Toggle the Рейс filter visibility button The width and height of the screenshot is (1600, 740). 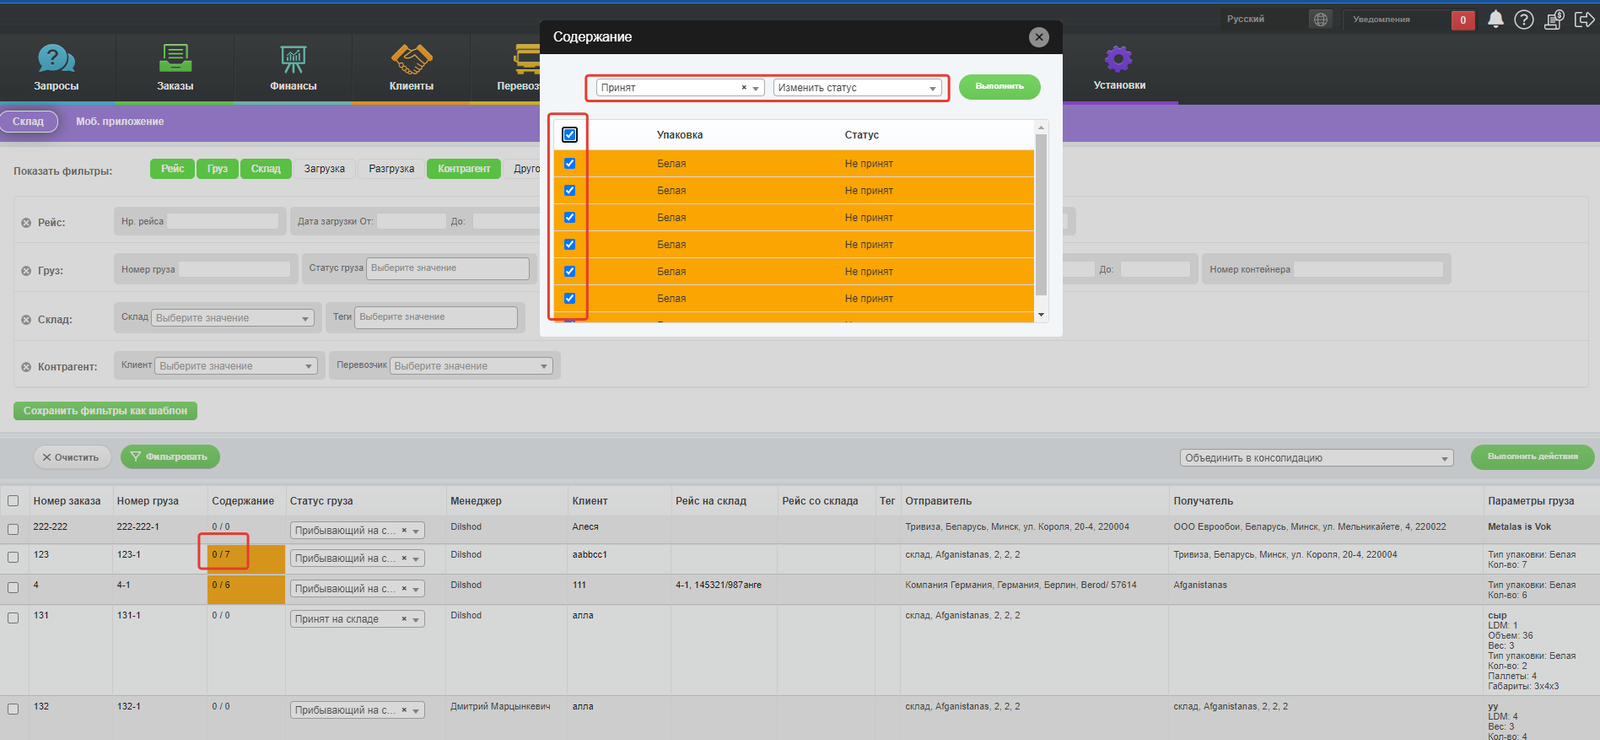click(172, 169)
